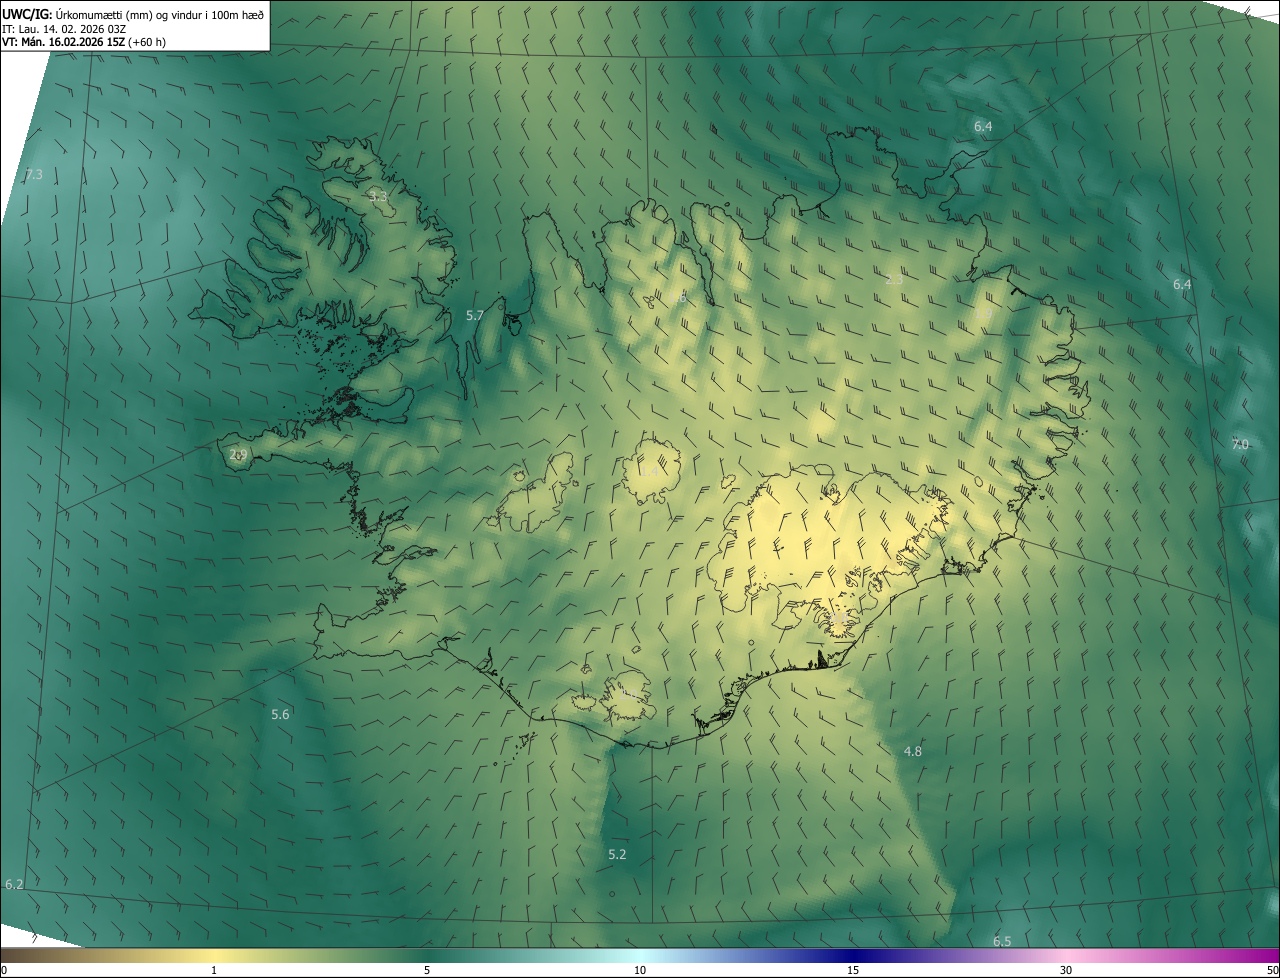The image size is (1280, 978).
Task: Click the 4.8 value label southeast of Iceland
Action: [913, 751]
